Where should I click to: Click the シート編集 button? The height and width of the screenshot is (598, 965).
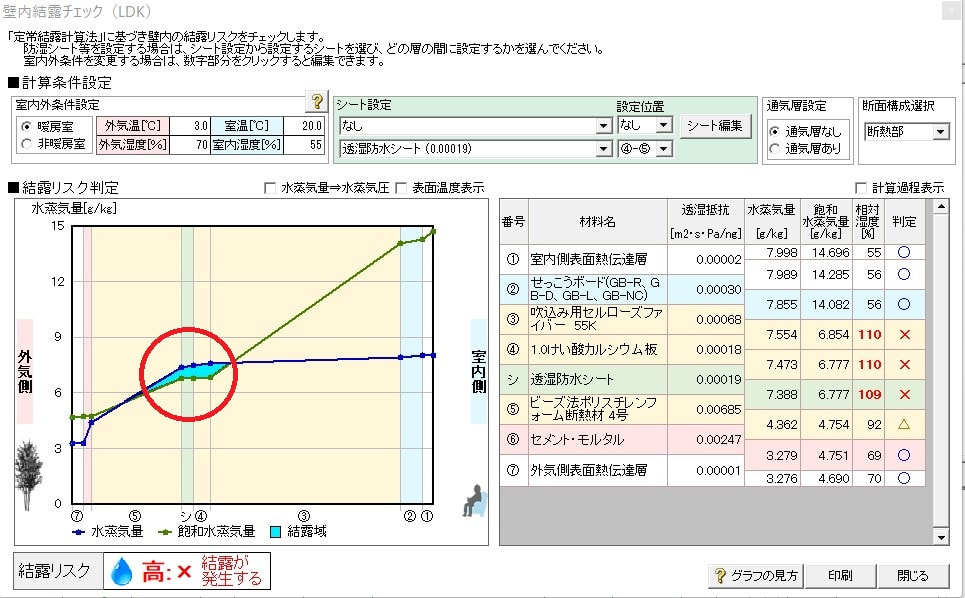tap(715, 126)
